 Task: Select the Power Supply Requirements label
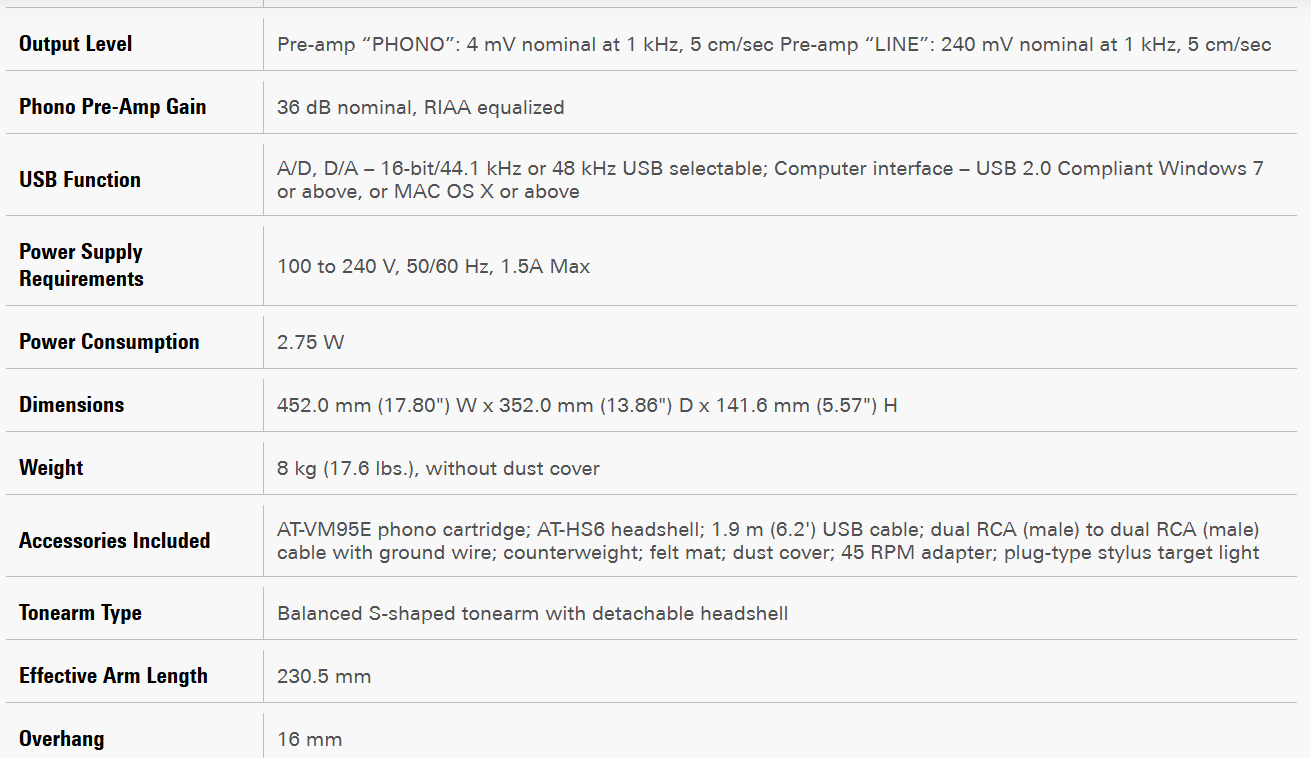[81, 265]
